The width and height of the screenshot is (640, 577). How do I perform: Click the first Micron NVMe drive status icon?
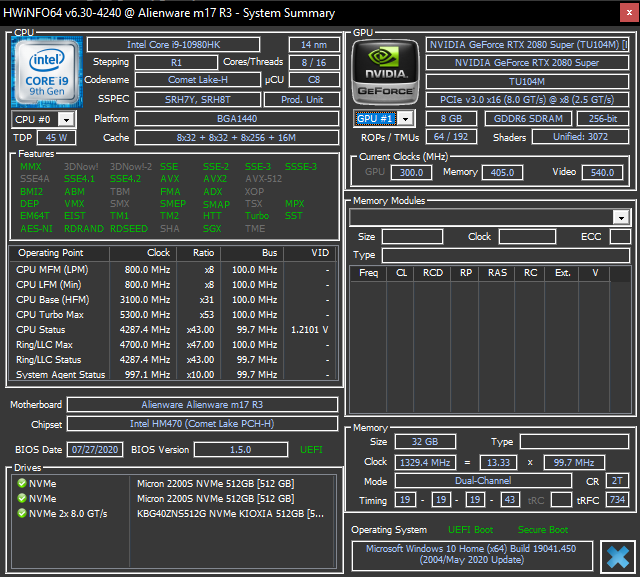click(x=21, y=483)
